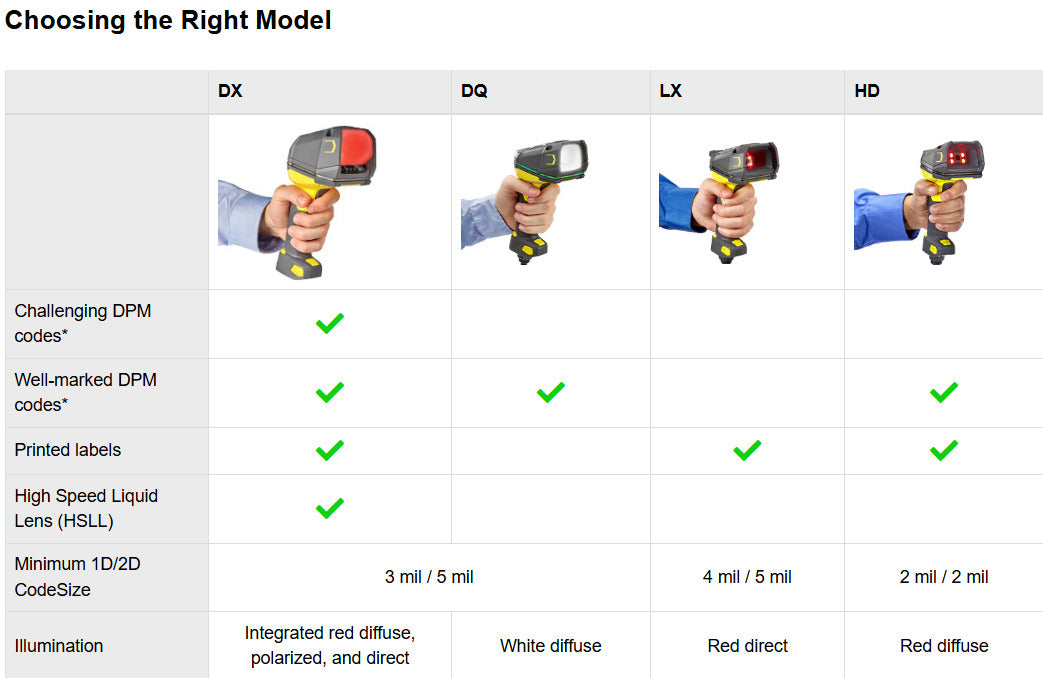Click the Choosing the Right Model heading
The width and height of the screenshot is (1043, 678).
[168, 20]
